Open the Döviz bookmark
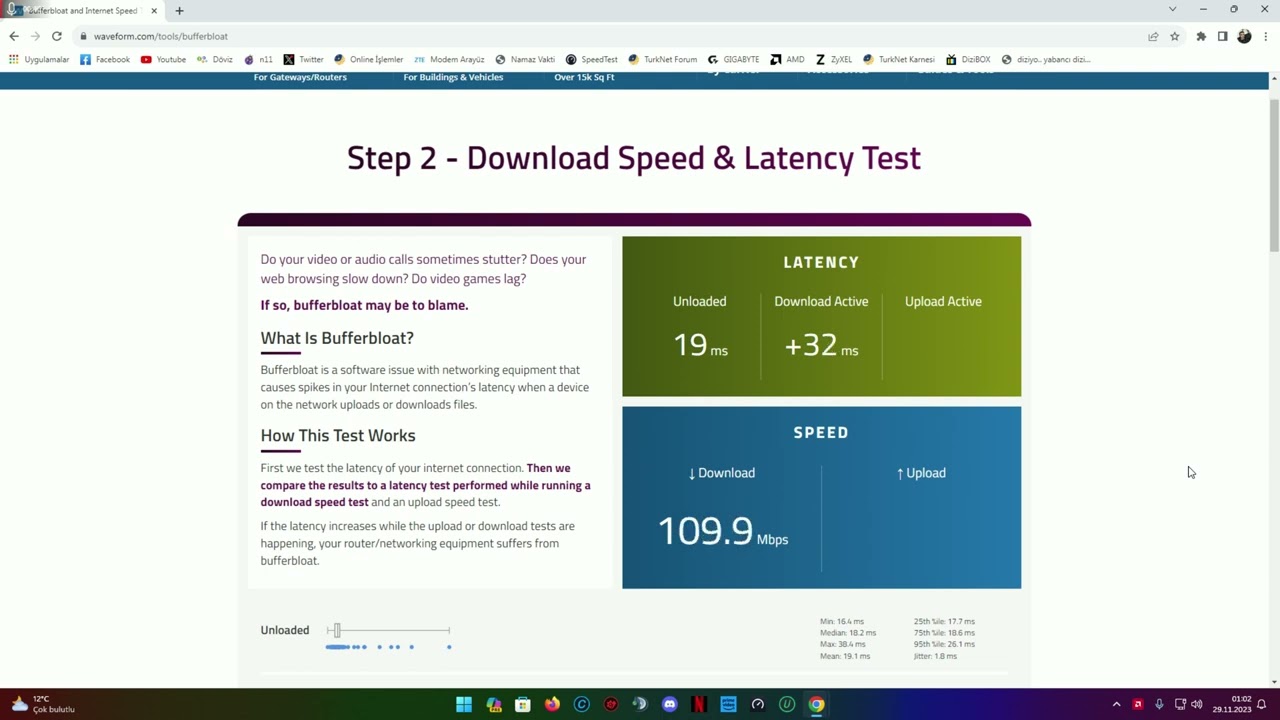Screen dimensions: 1280x720 pyautogui.click(x=214, y=59)
